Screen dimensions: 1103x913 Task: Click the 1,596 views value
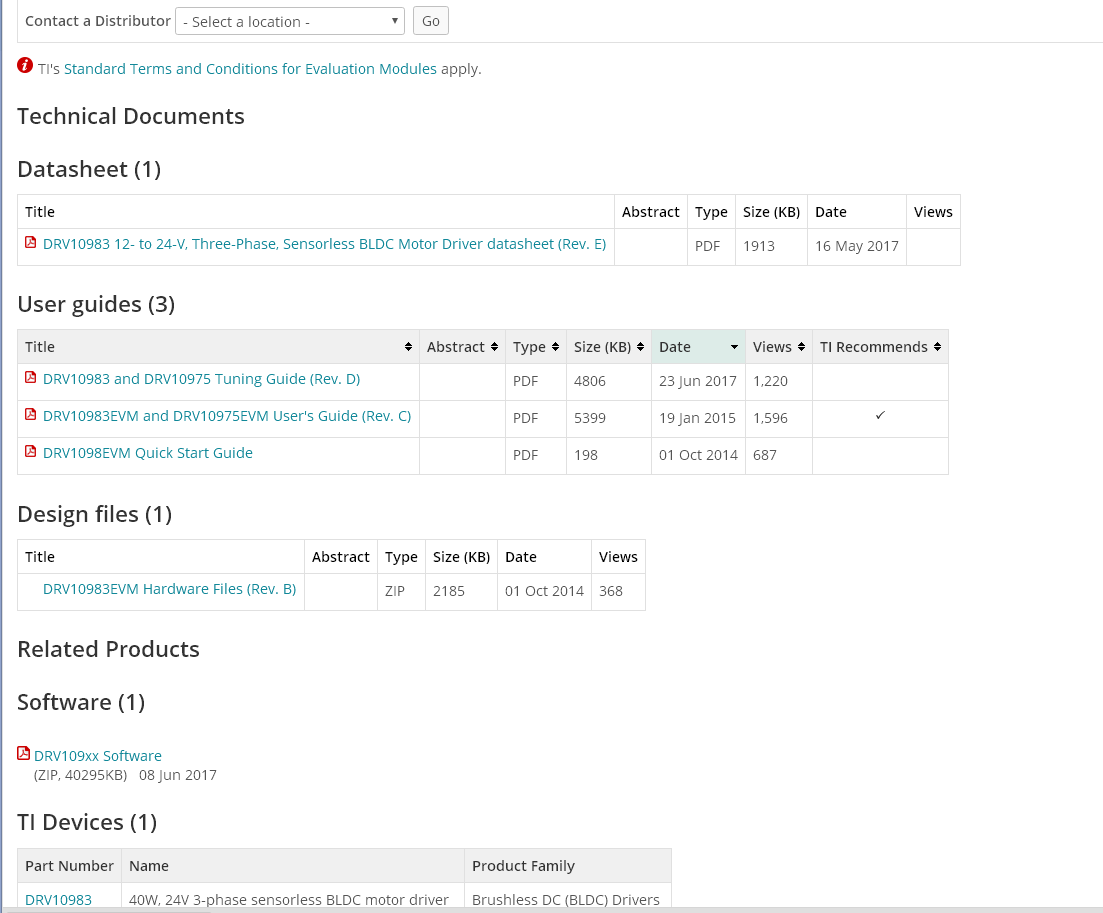point(770,419)
